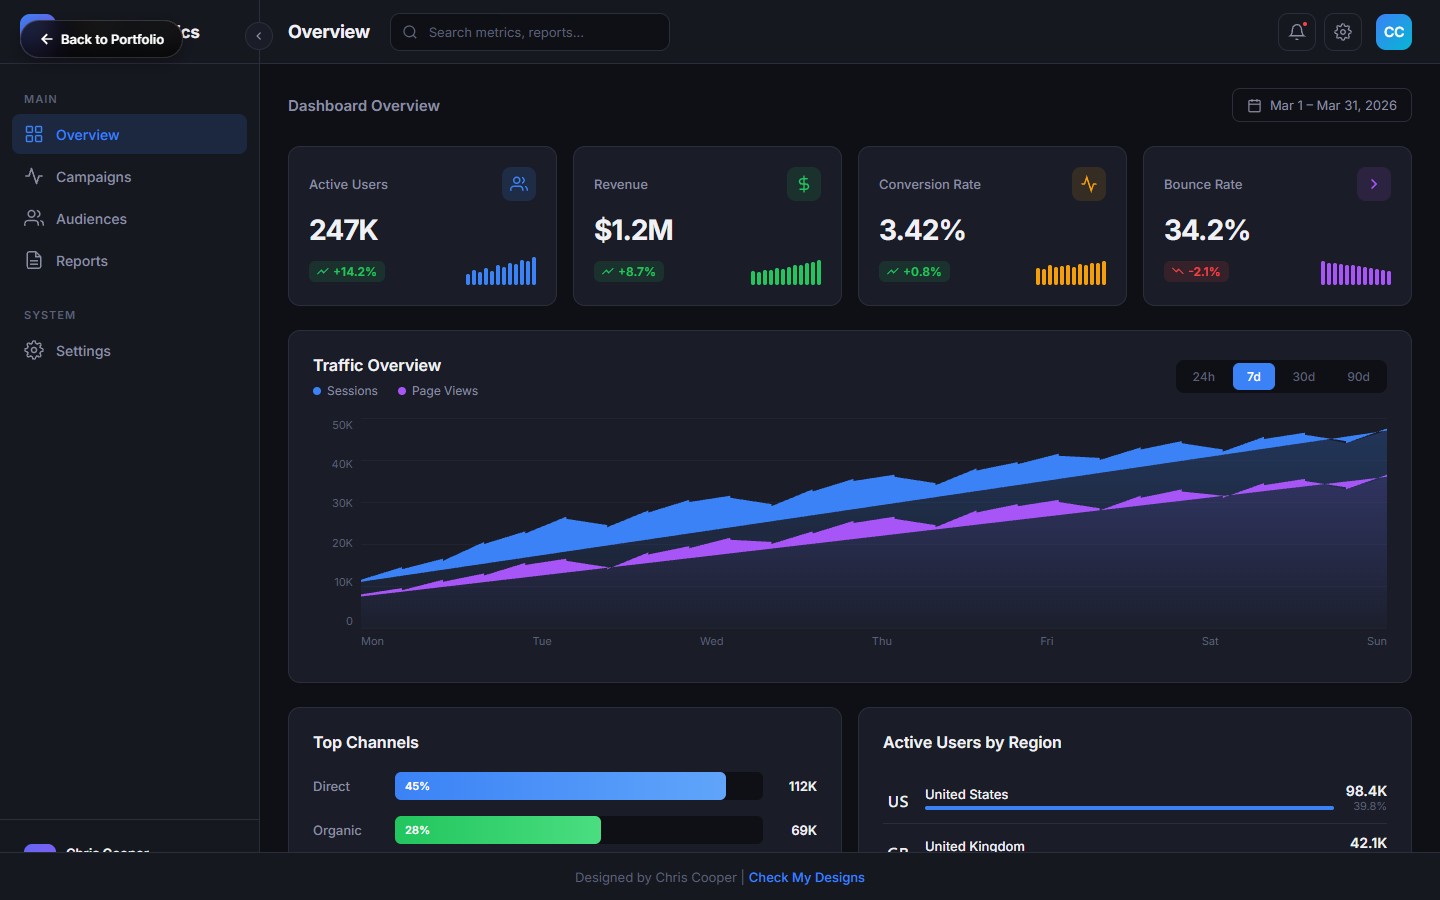Click the Active Users blue sparkline
This screenshot has width=1440, height=900.
point(501,271)
